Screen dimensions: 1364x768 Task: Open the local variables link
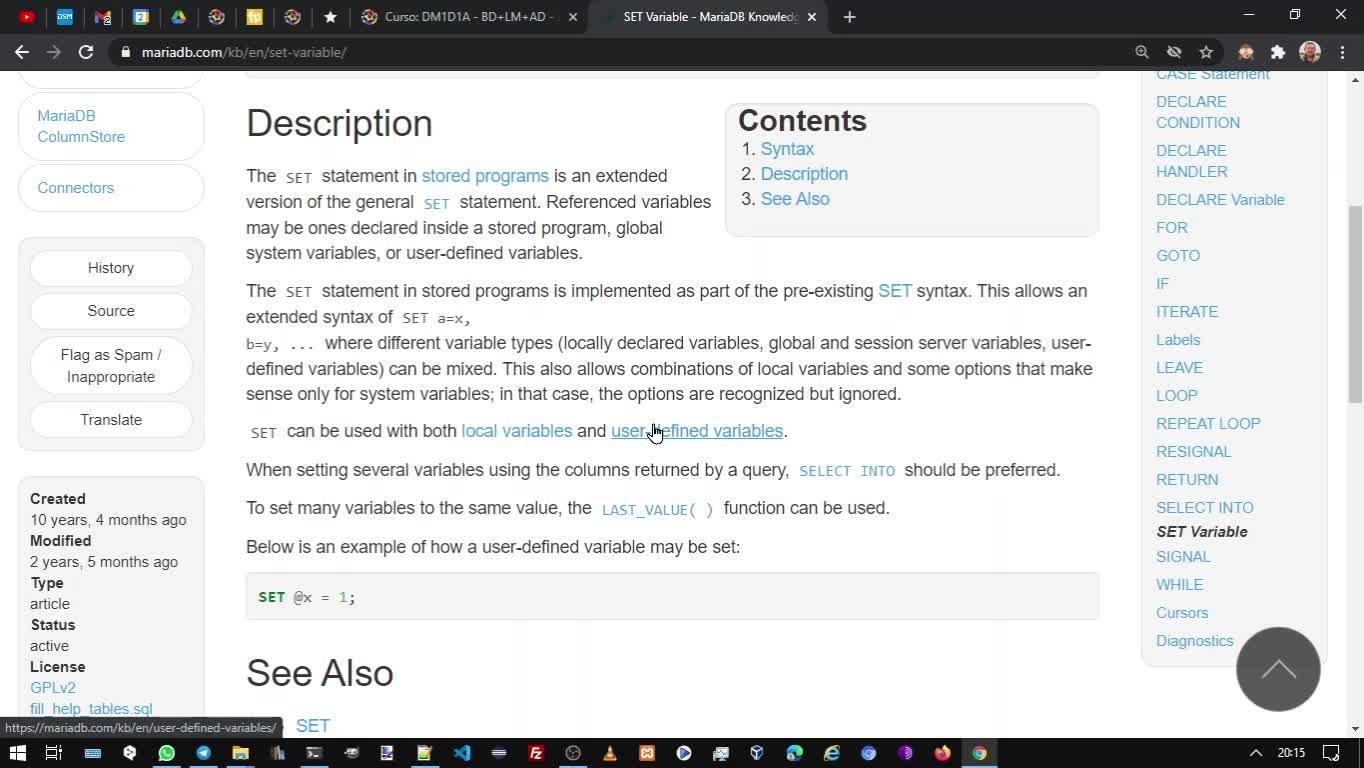coord(517,431)
